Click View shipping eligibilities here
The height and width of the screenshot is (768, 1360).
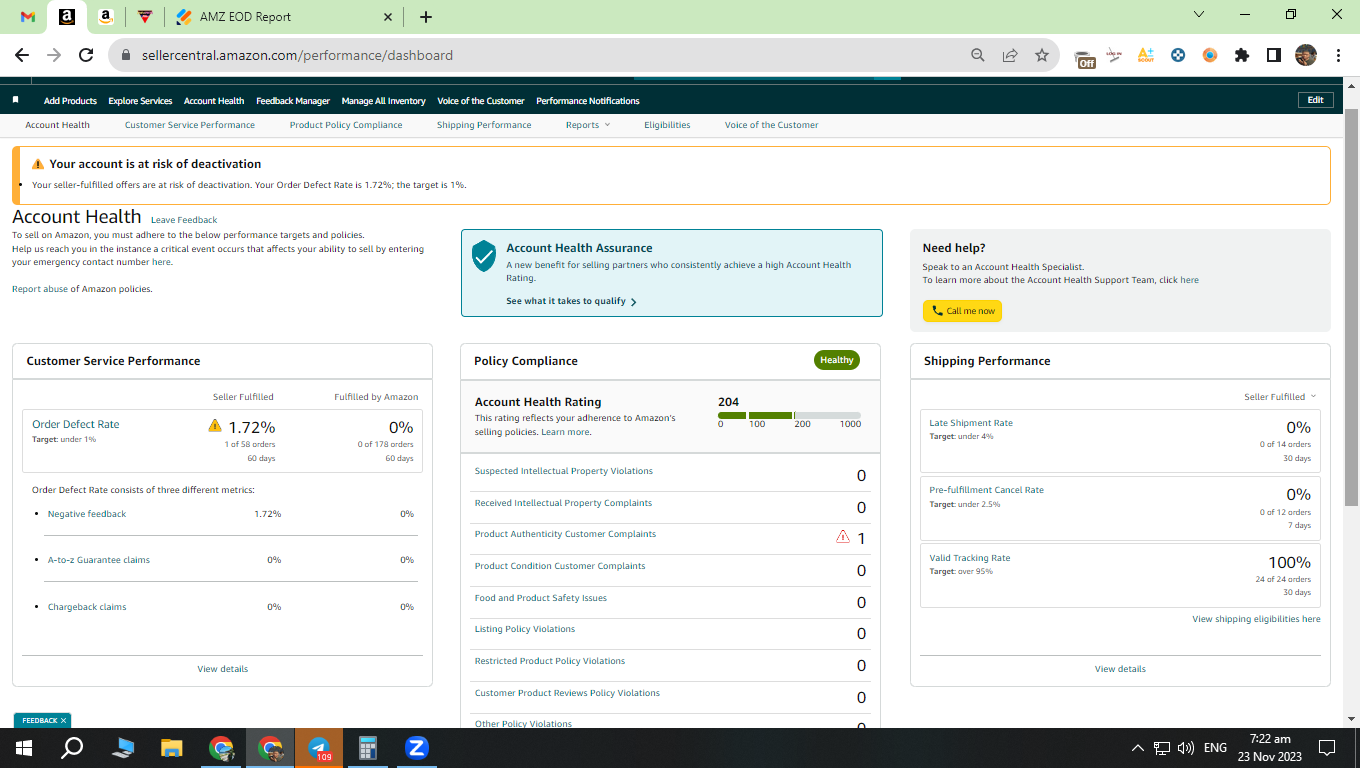(x=1256, y=619)
